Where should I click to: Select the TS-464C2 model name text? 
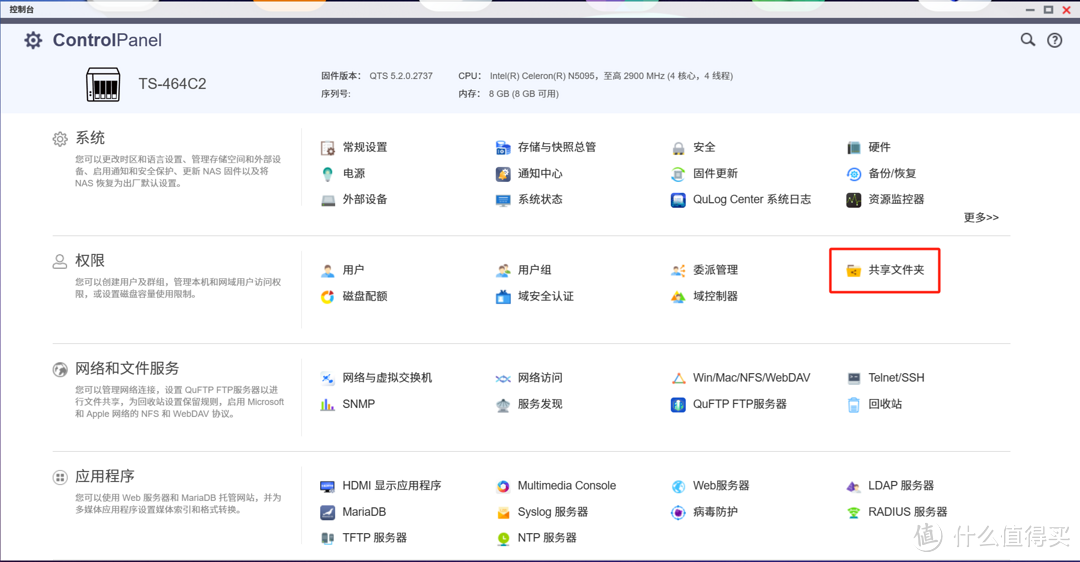click(172, 84)
